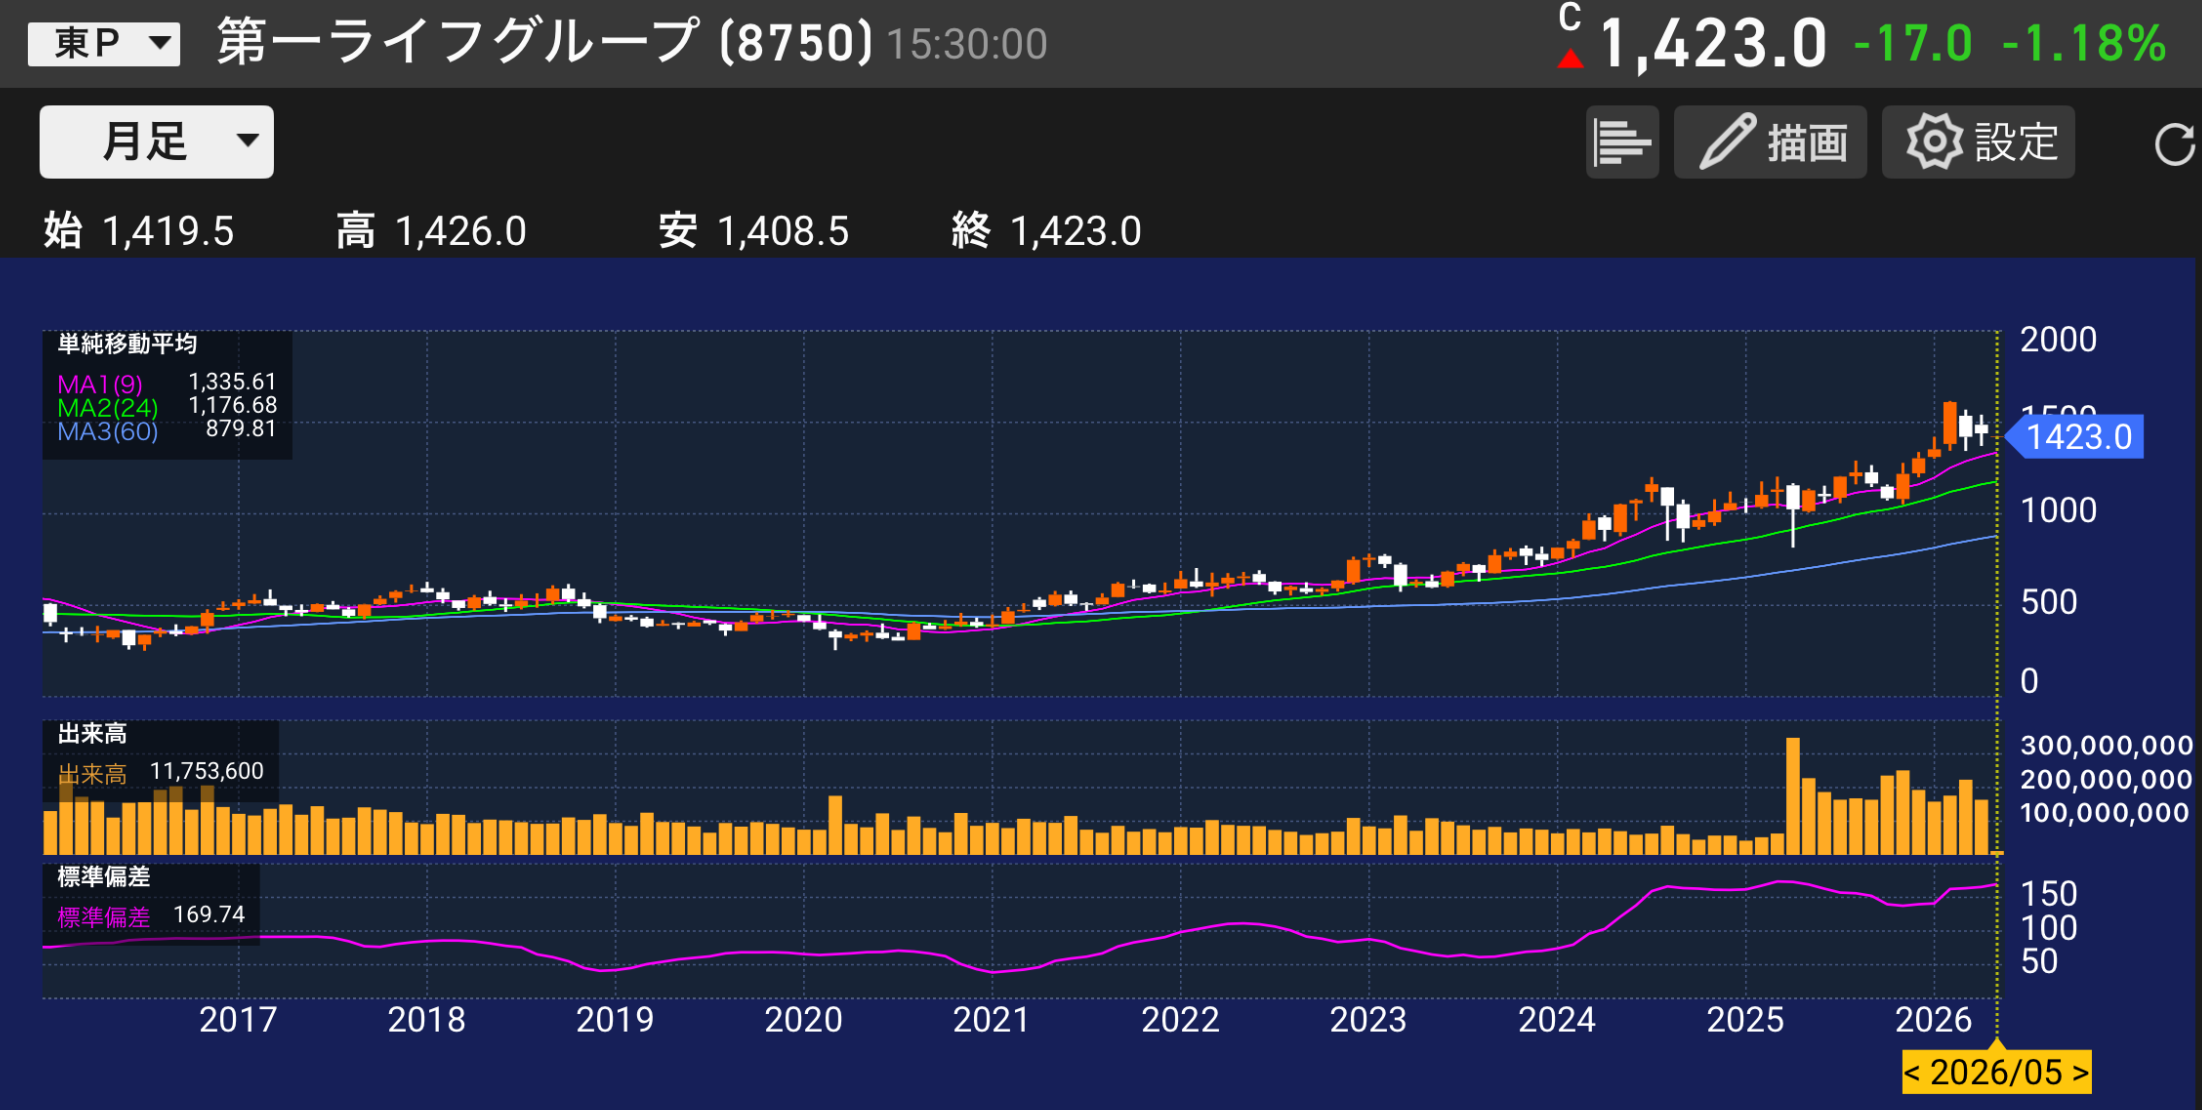2202x1110 pixels.
Task: Open the 設定 settings button
Action: coord(1978,142)
